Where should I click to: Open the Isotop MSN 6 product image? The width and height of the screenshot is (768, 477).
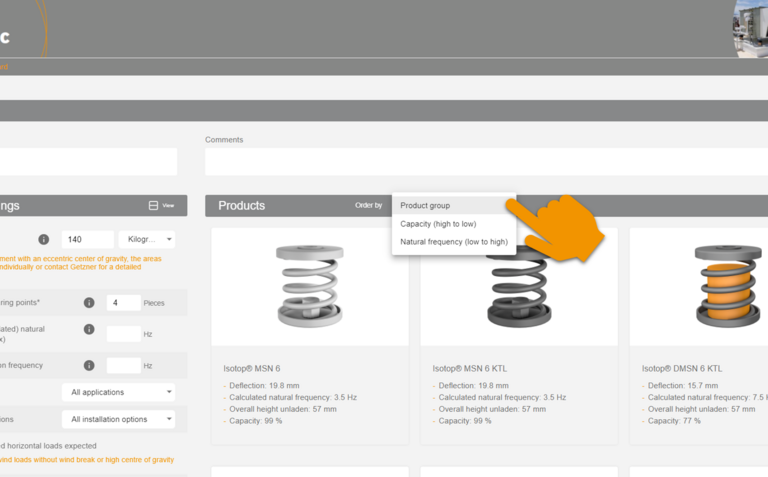(x=309, y=287)
